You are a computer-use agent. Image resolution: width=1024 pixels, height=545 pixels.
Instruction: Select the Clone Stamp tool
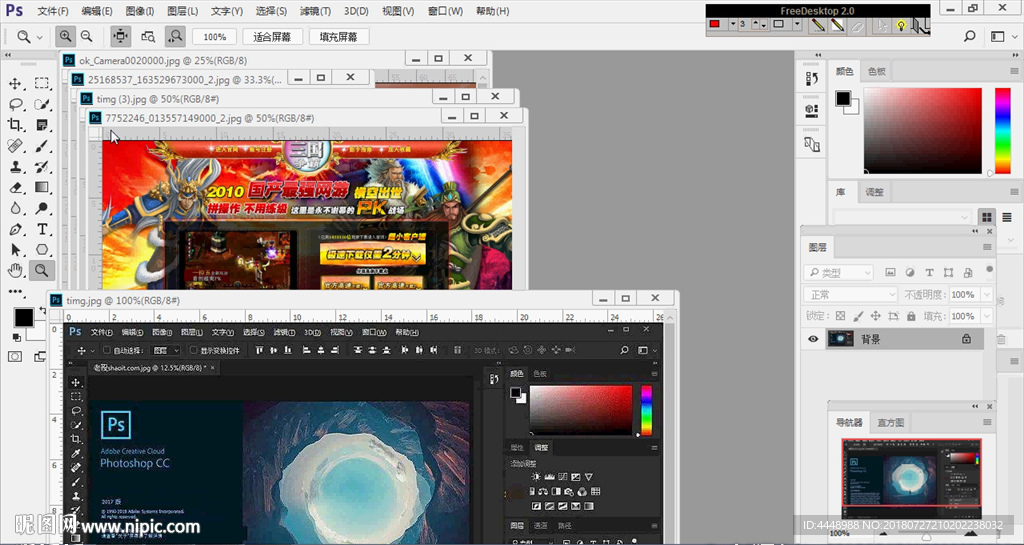pos(15,166)
